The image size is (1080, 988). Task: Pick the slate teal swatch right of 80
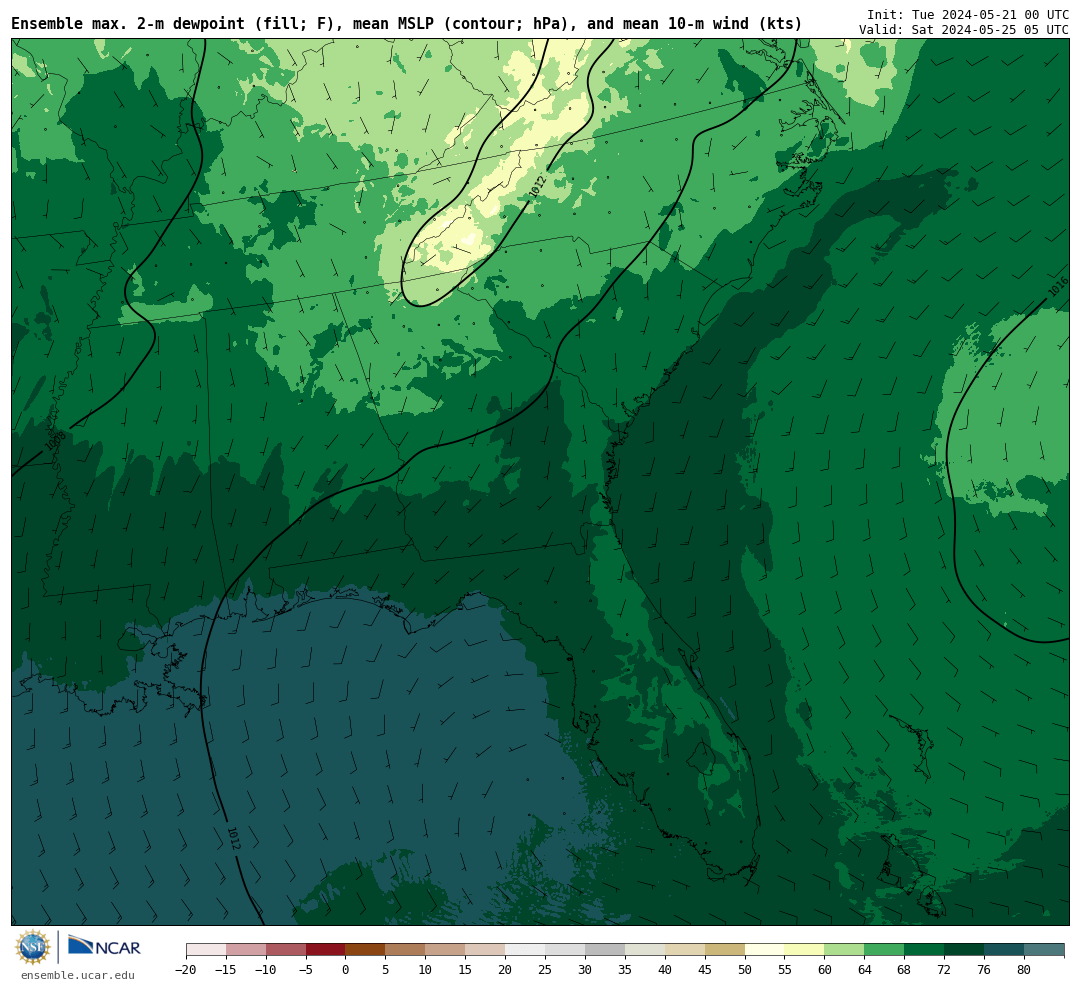(1045, 950)
